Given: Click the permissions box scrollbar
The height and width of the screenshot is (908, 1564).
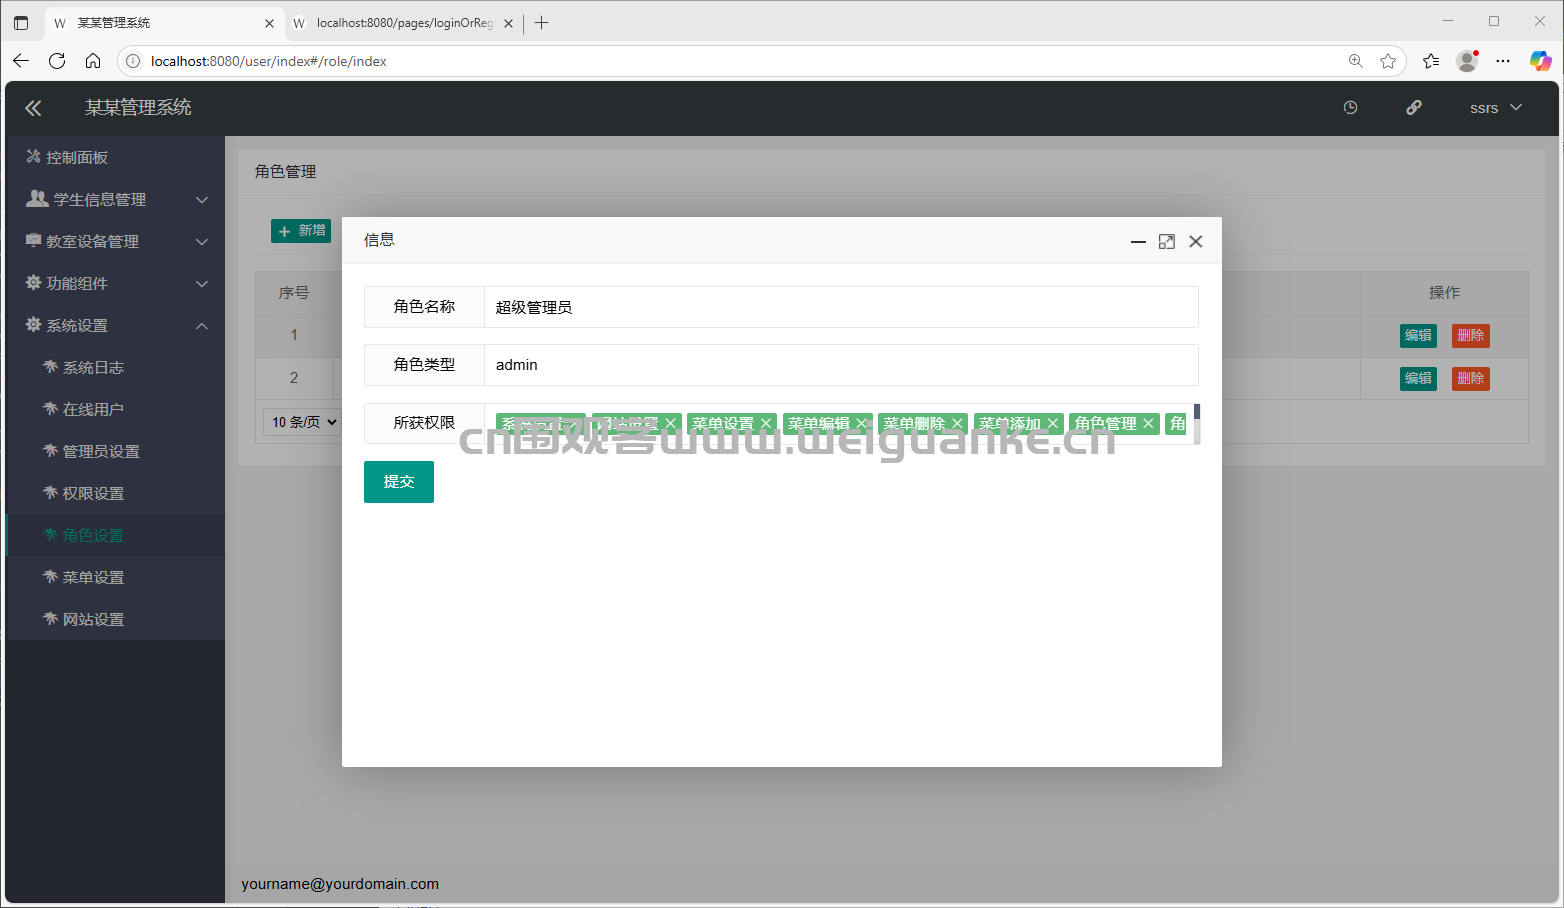Looking at the screenshot, I should tap(1196, 423).
